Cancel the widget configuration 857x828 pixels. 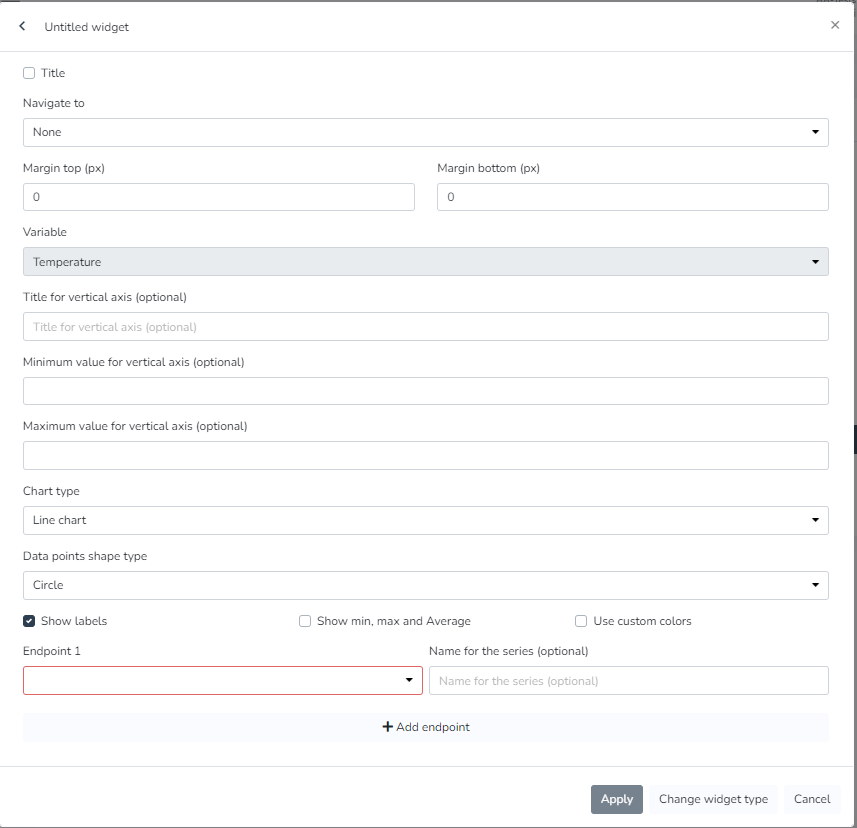pos(811,799)
